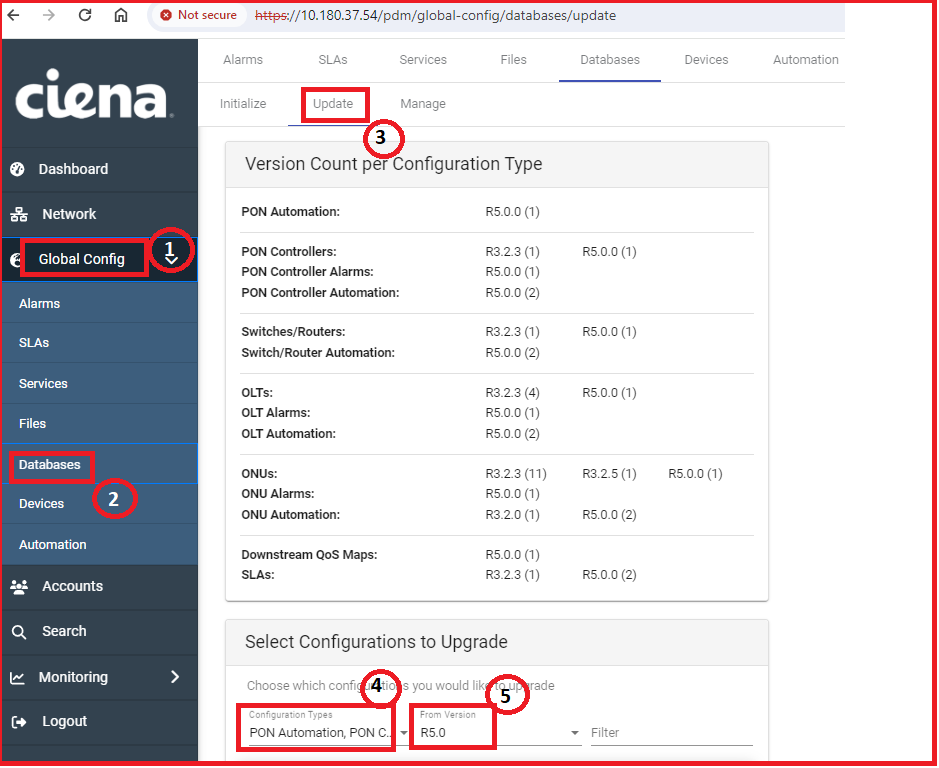Click the OLT Alarms: label
This screenshot has width=939, height=768.
276,413
